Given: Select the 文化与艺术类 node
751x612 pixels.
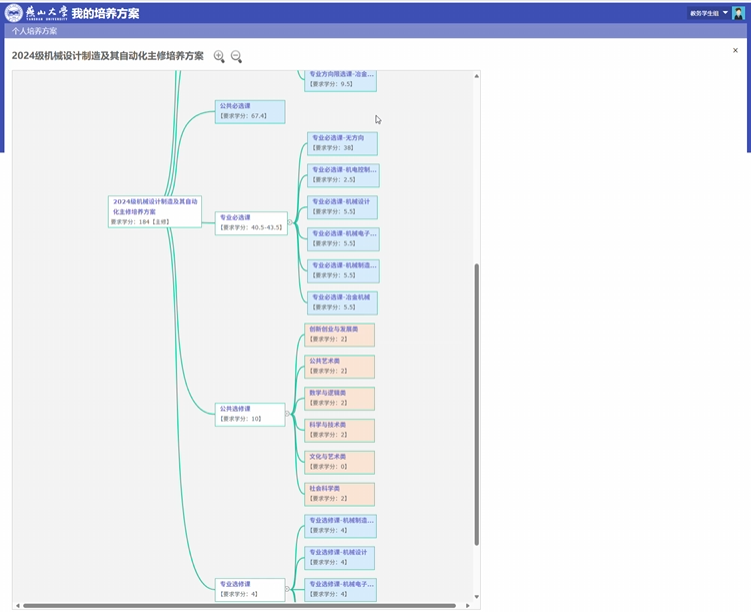Looking at the screenshot, I should (x=340, y=463).
